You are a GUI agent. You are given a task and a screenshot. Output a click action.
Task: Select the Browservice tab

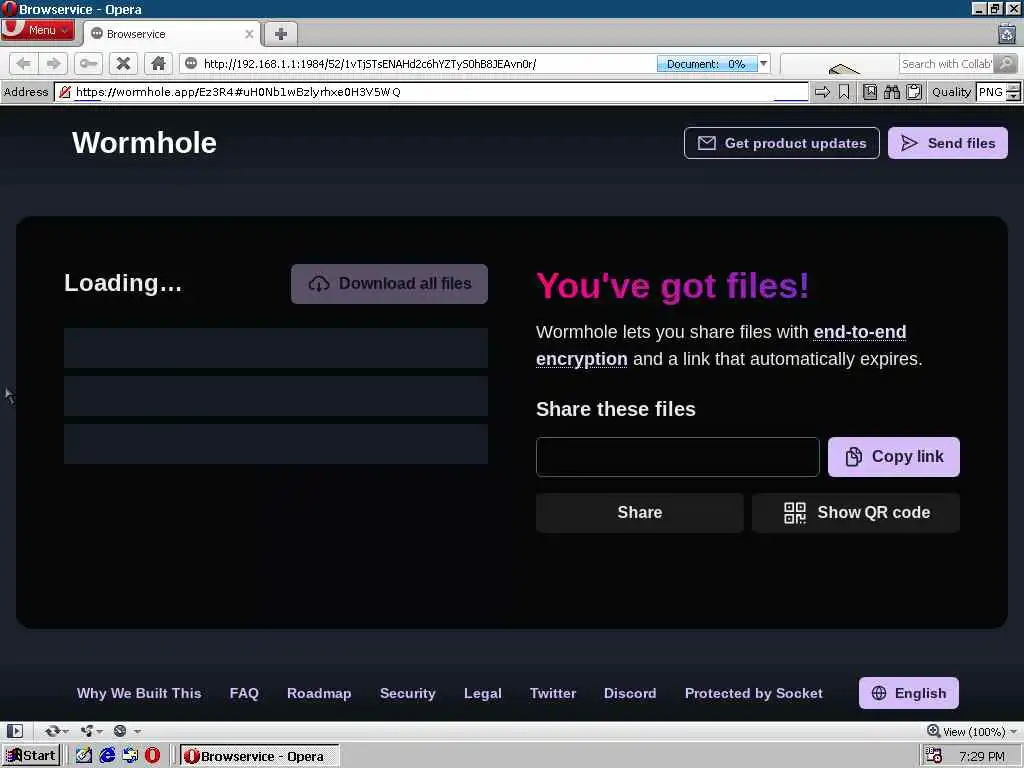point(172,34)
